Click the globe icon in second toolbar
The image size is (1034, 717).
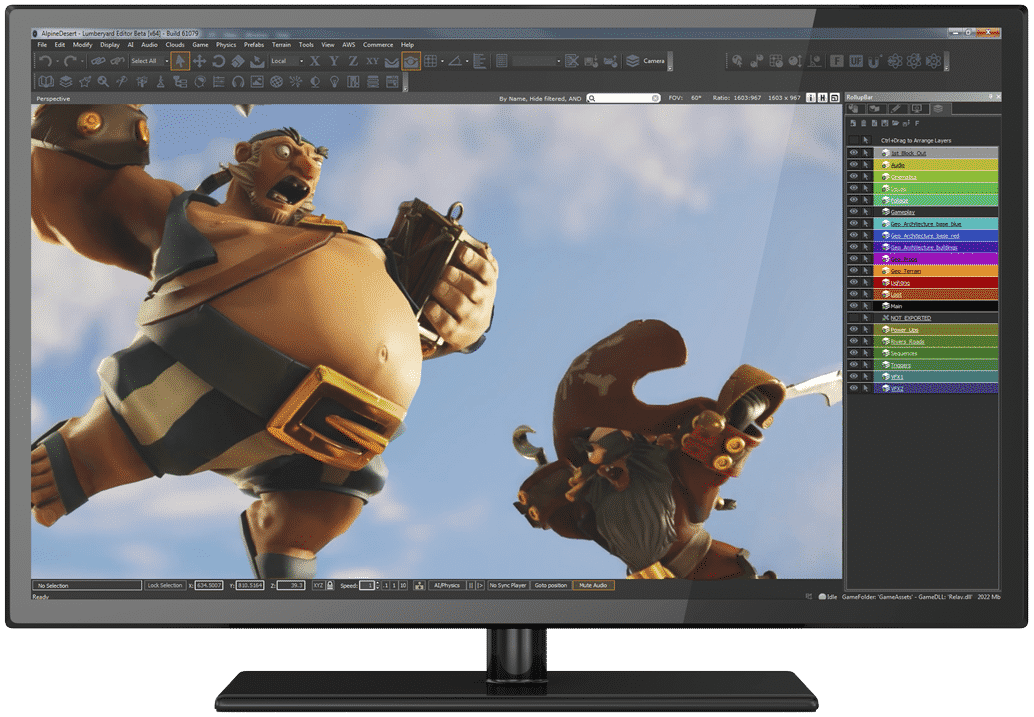(276, 82)
